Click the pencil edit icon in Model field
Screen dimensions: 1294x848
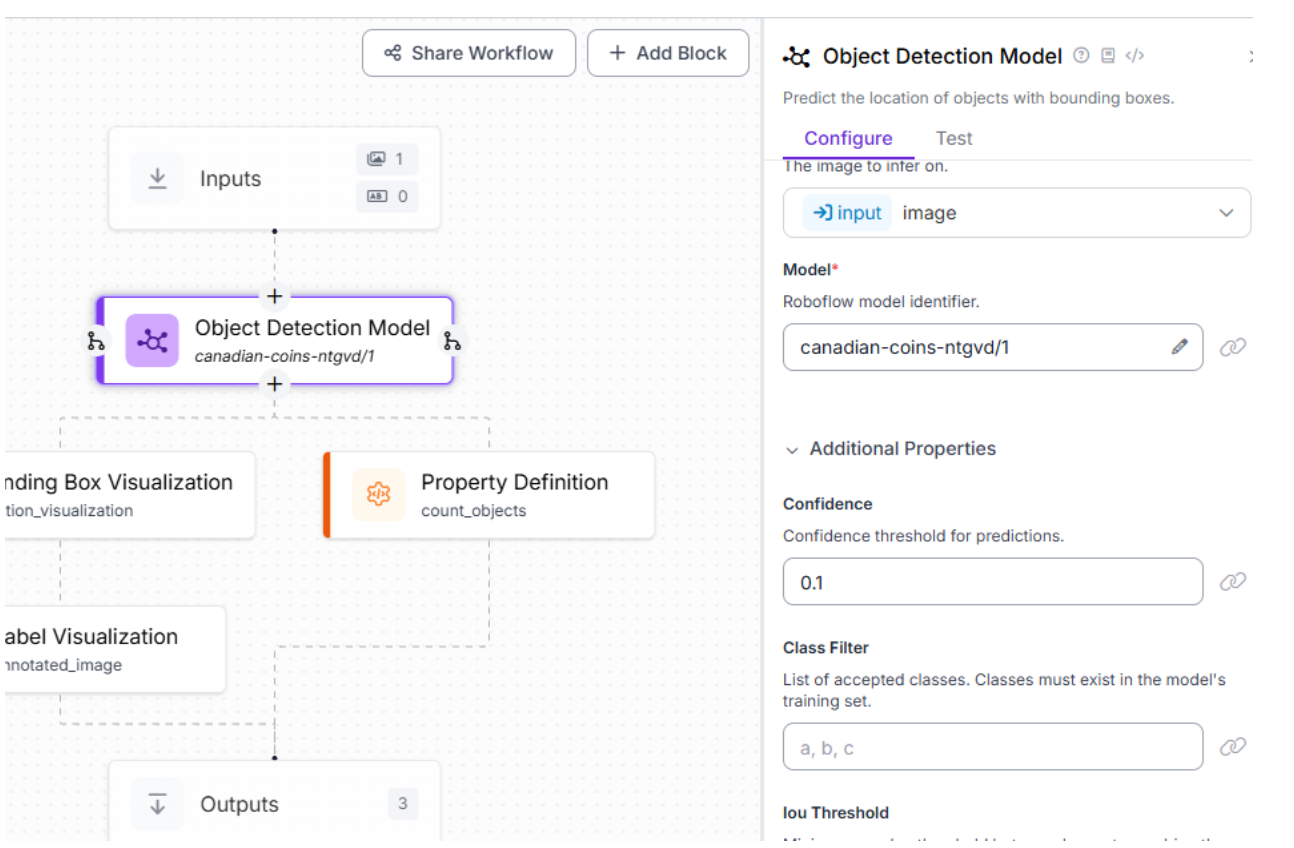[1180, 347]
